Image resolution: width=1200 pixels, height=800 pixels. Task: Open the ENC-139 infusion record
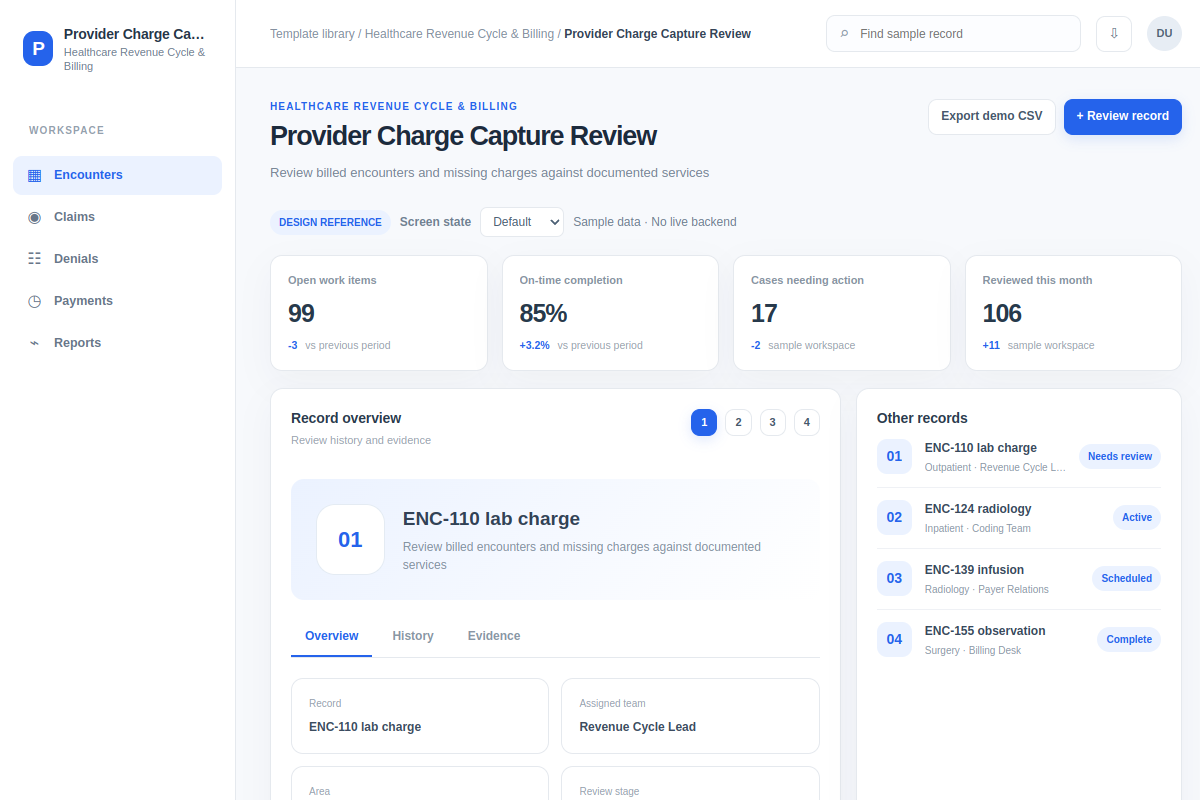pyautogui.click(x=1019, y=578)
